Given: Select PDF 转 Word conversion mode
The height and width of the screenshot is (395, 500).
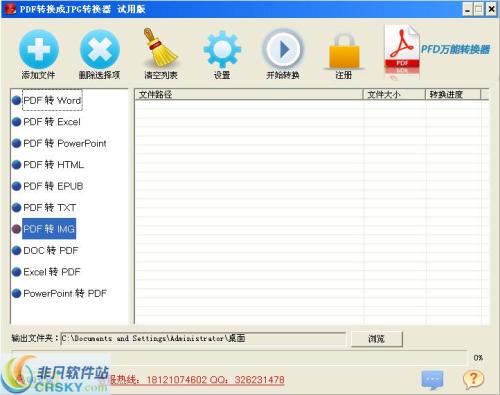Looking at the screenshot, I should [52, 100].
